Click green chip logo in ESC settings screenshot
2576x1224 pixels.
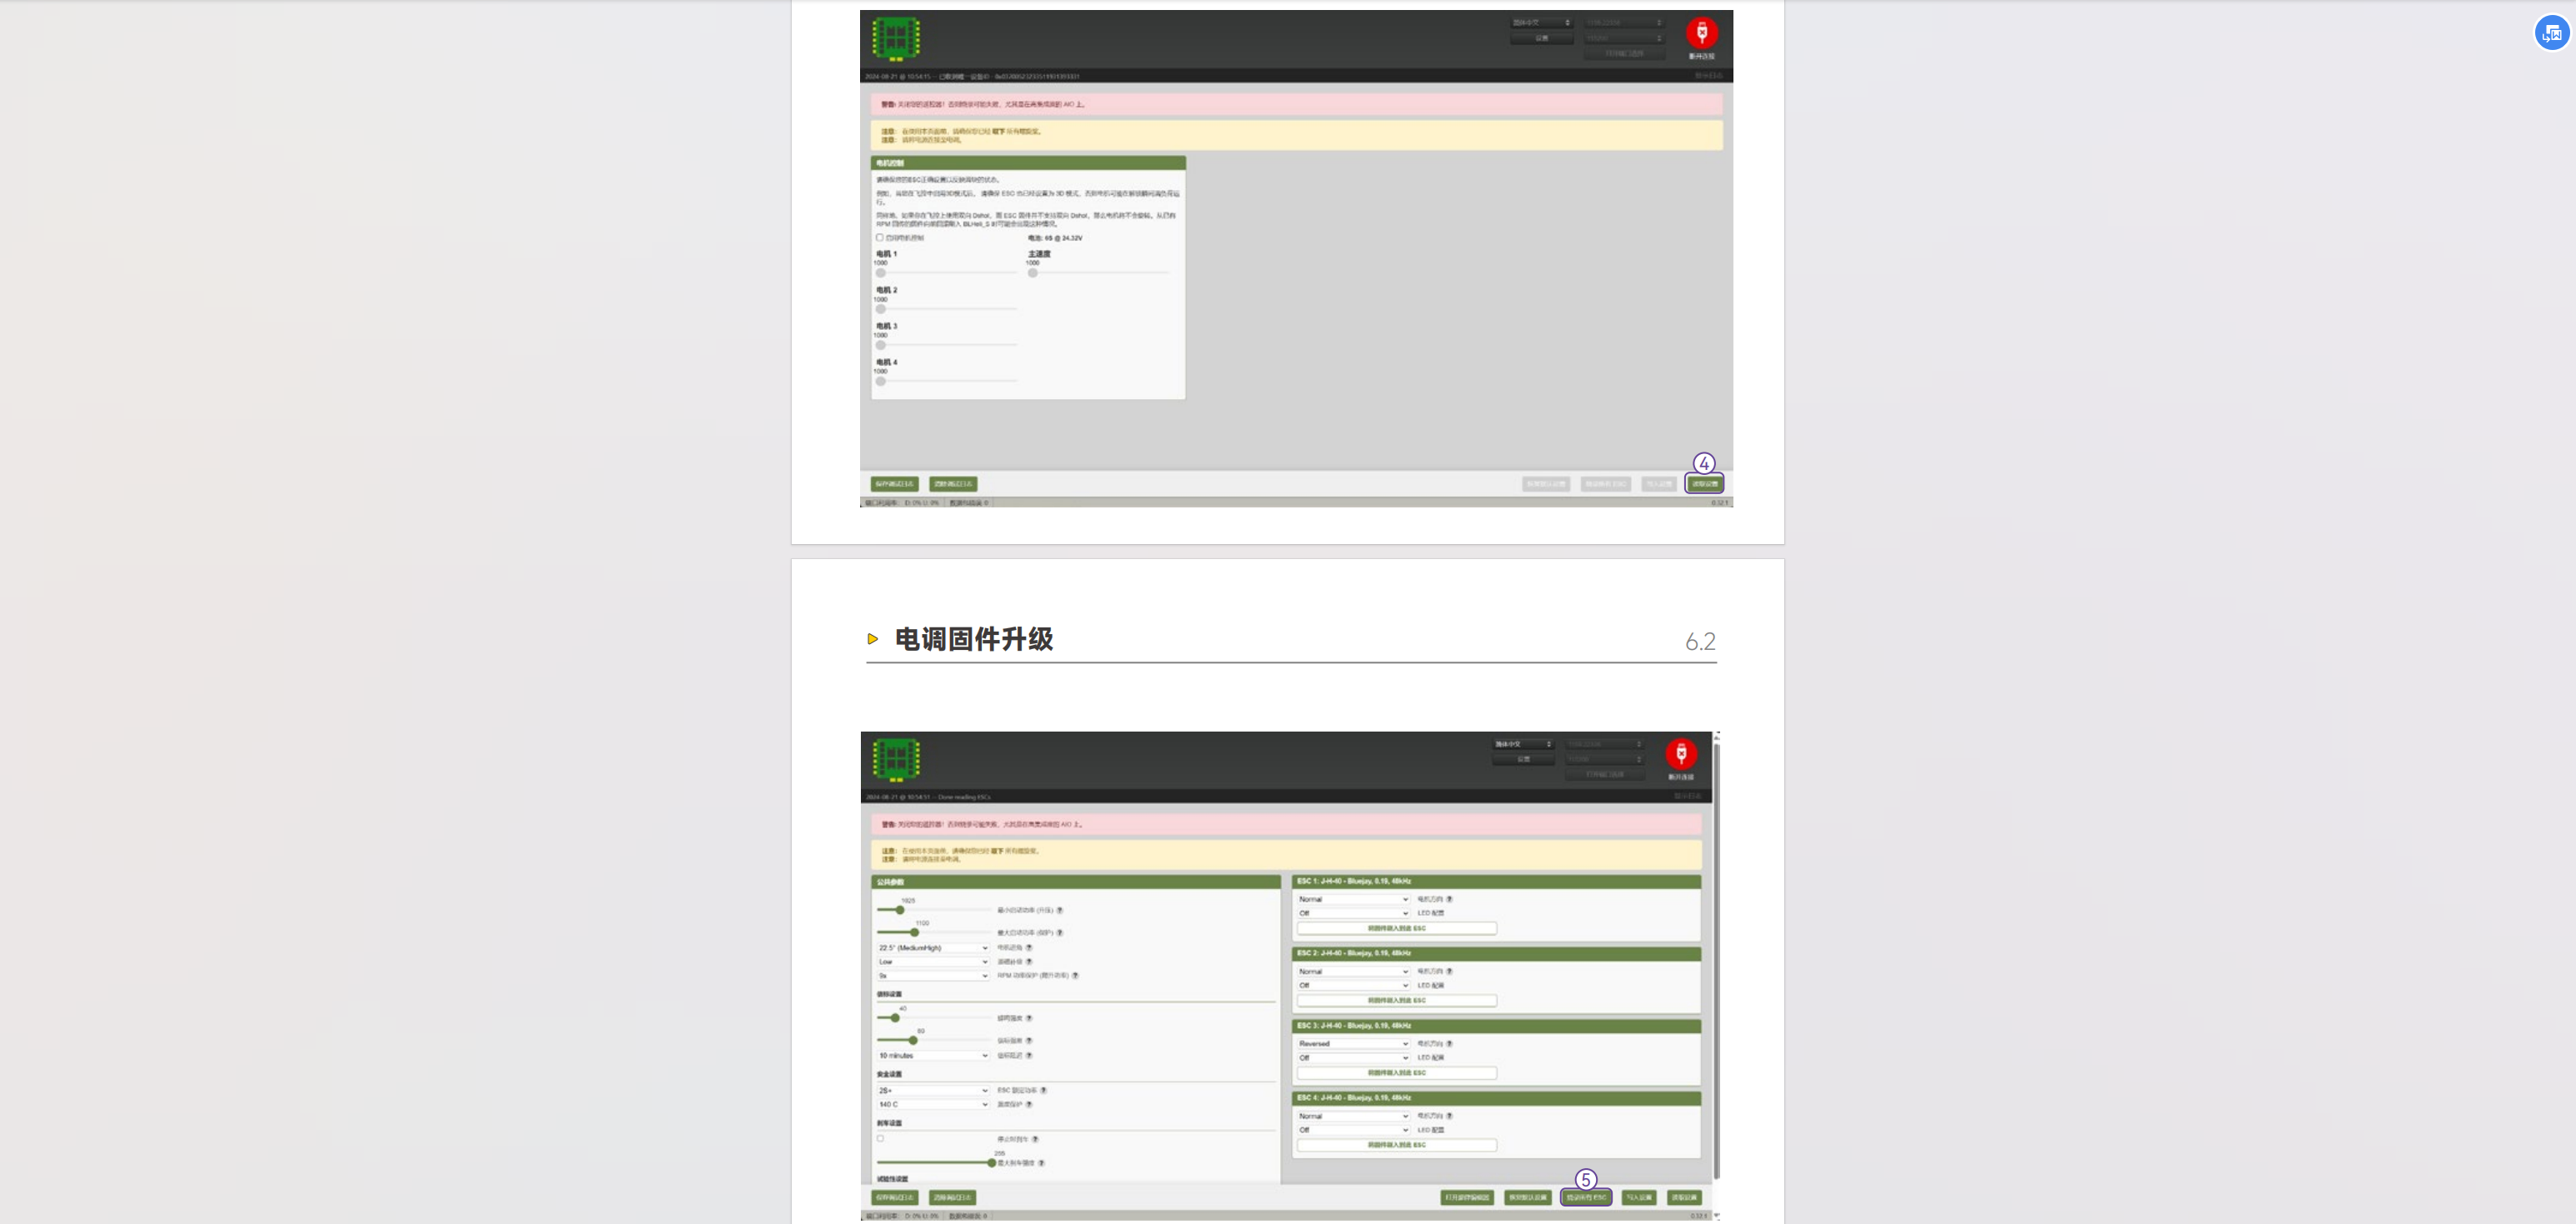(896, 759)
